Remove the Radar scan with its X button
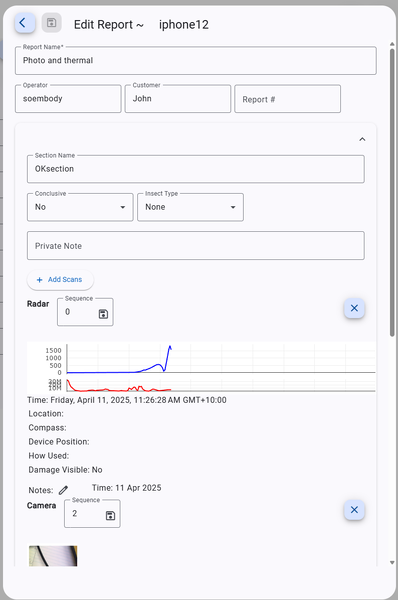398x600 pixels. 354,308
